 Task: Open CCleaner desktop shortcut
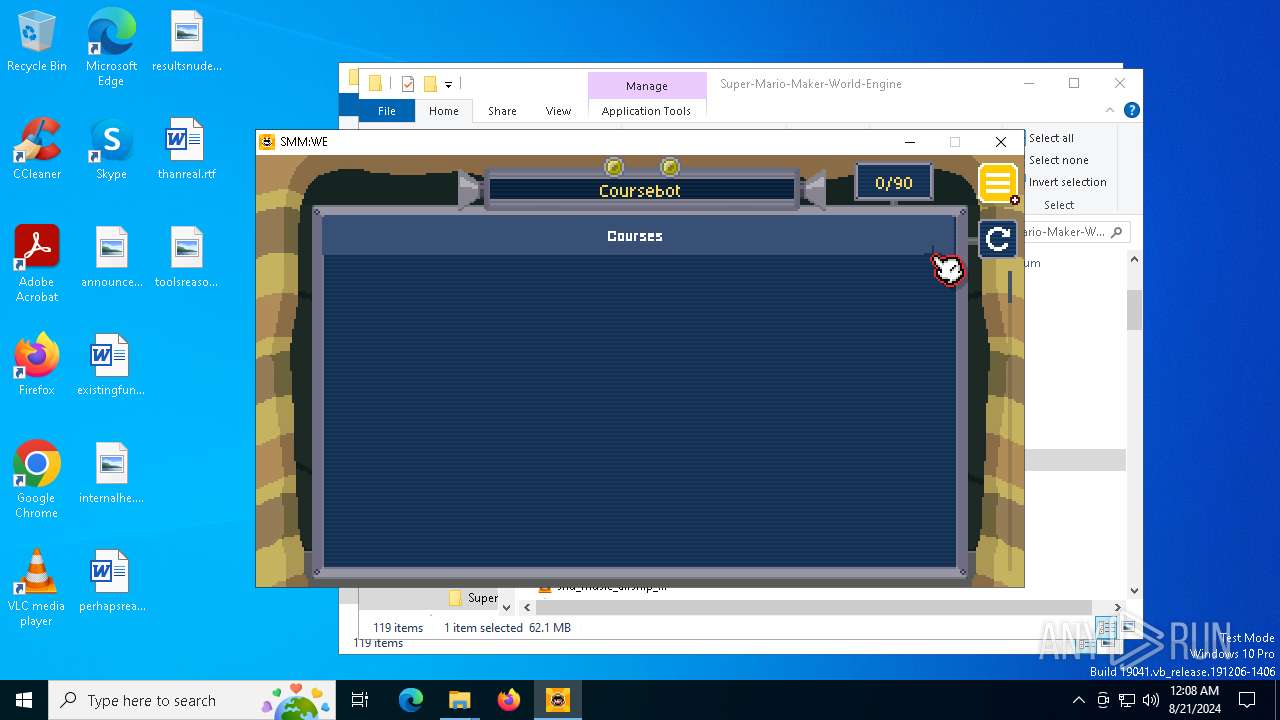[37, 149]
